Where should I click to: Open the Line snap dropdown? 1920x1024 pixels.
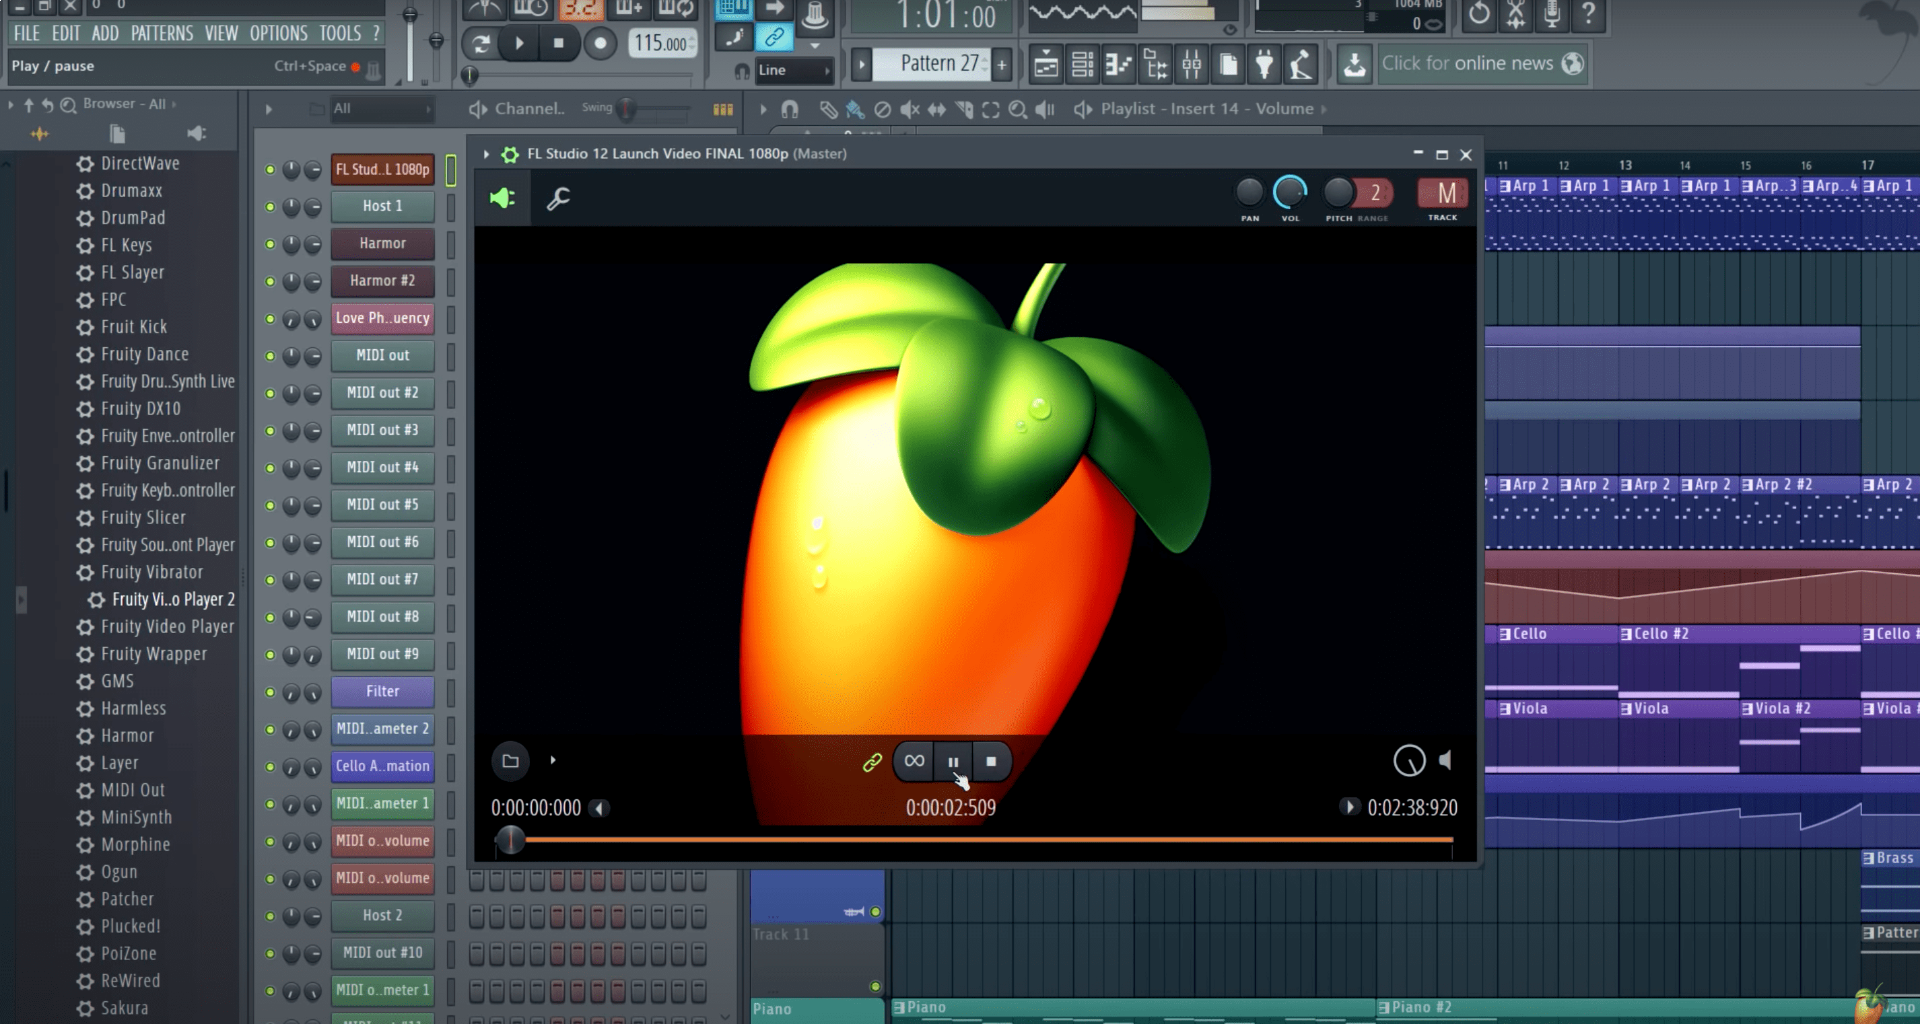[x=794, y=71]
